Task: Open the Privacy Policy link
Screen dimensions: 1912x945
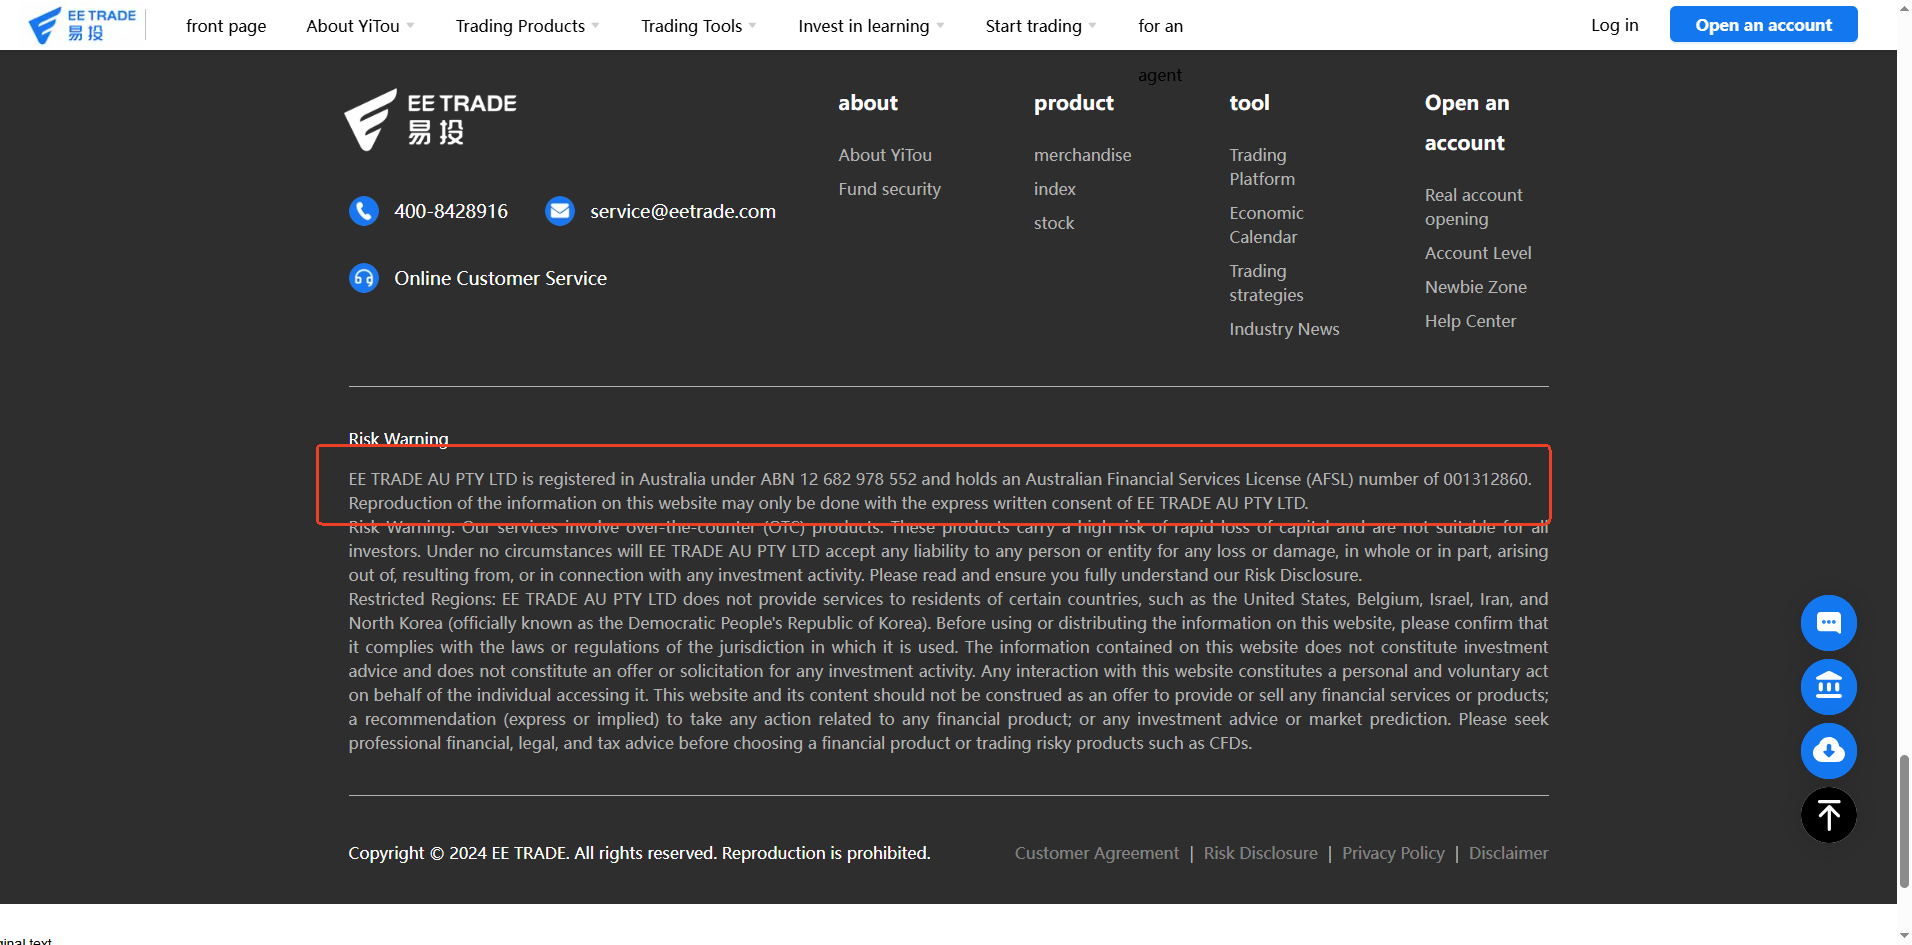Action: (x=1393, y=853)
